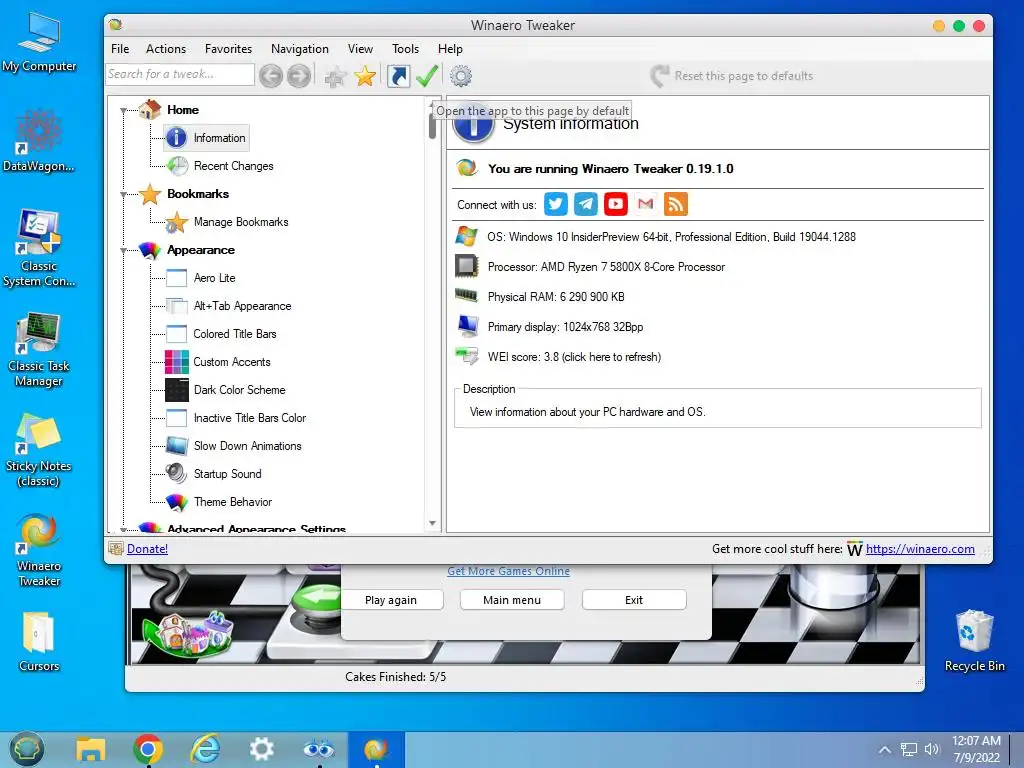The width and height of the screenshot is (1024, 768).
Task: Open the Favorites menu
Action: 229,49
